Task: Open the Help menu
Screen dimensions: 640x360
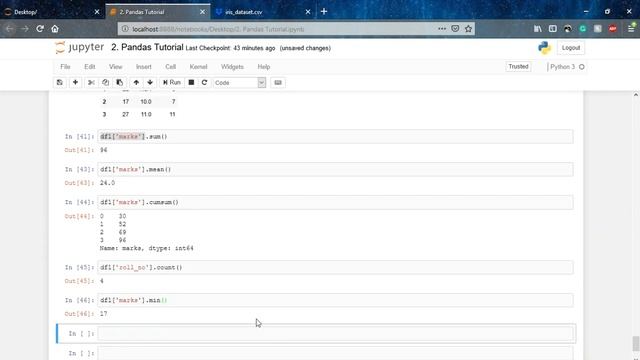Action: (264, 67)
